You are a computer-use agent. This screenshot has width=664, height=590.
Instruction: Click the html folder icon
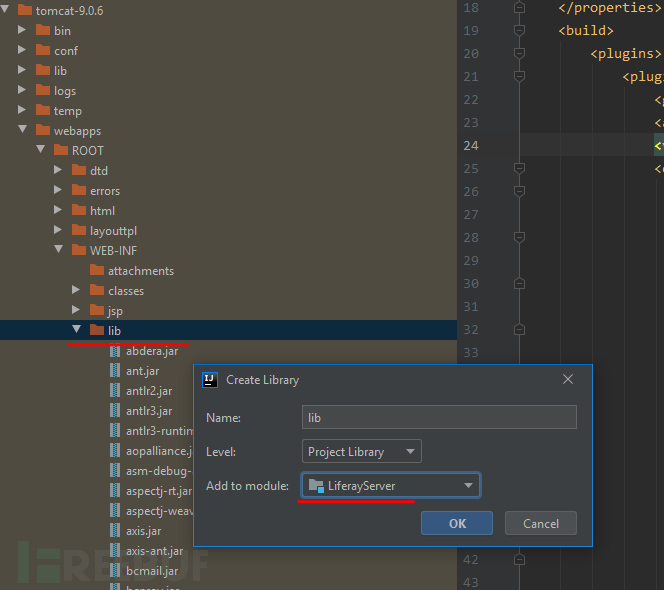(79, 210)
